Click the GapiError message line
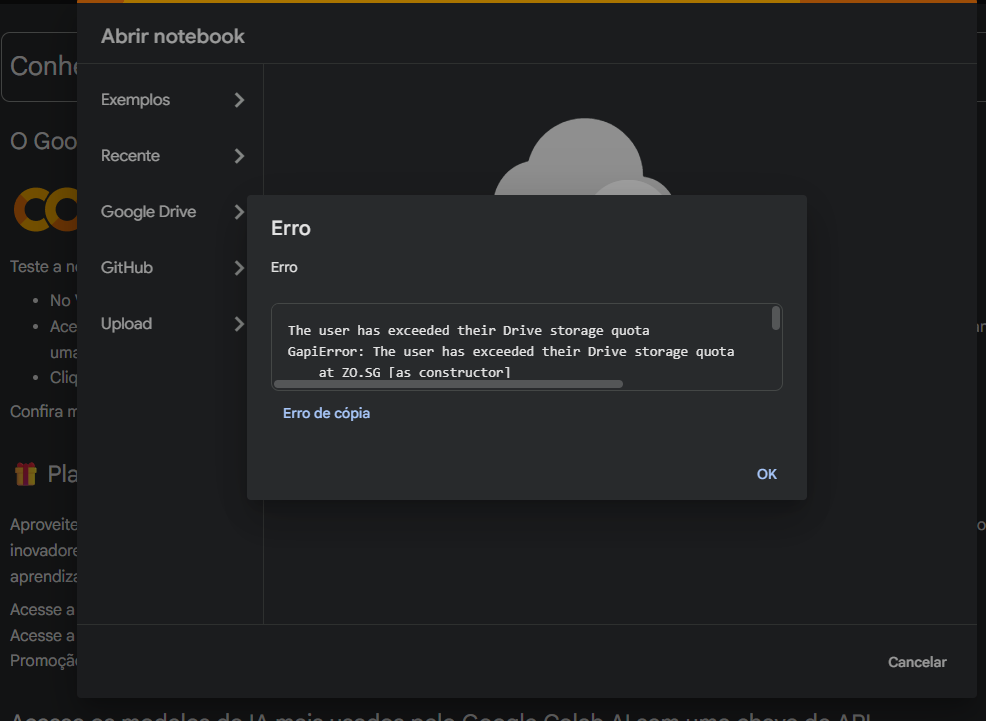This screenshot has width=986, height=721. point(511,351)
